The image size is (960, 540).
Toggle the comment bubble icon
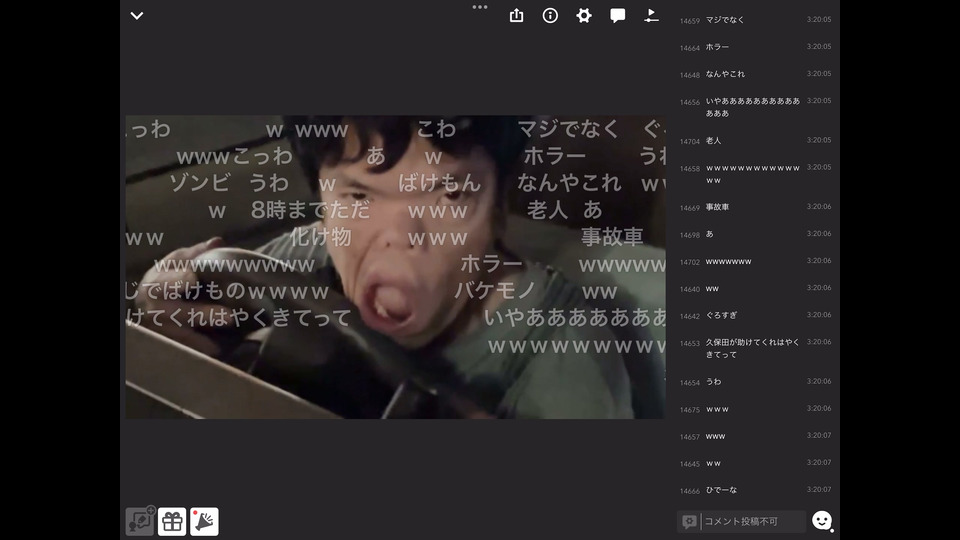point(618,15)
